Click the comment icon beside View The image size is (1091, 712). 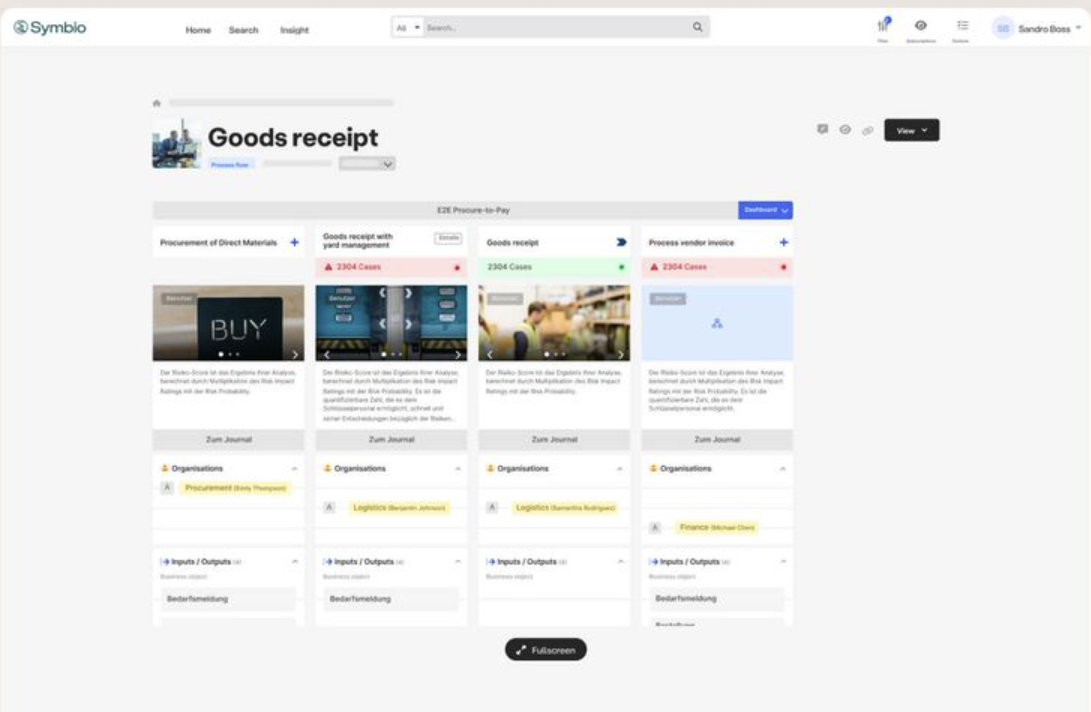tap(822, 130)
